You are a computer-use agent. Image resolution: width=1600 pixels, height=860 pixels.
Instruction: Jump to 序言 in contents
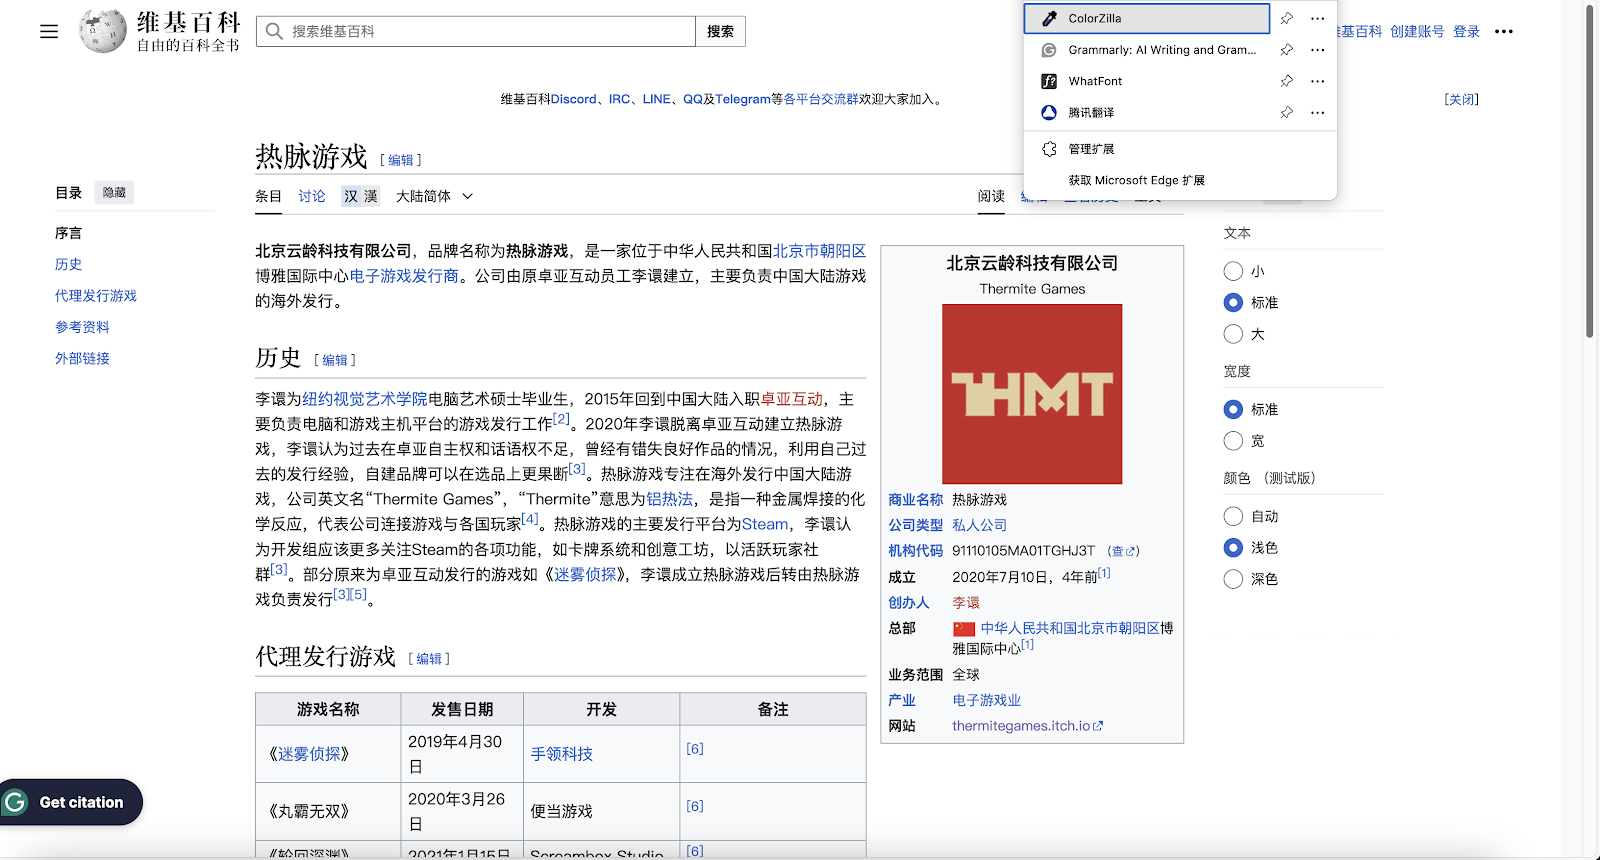(69, 233)
